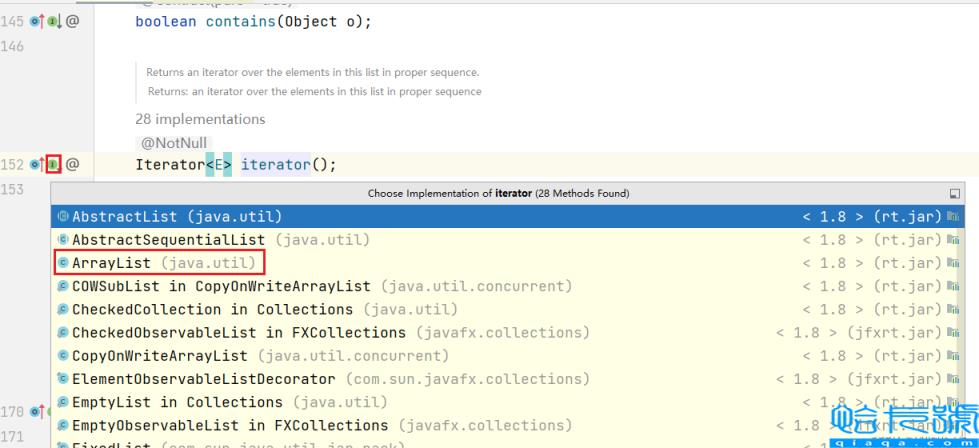This screenshot has width=979, height=448.
Task: Click the library icon on the COWSubList row
Action: pyautogui.click(x=953, y=286)
